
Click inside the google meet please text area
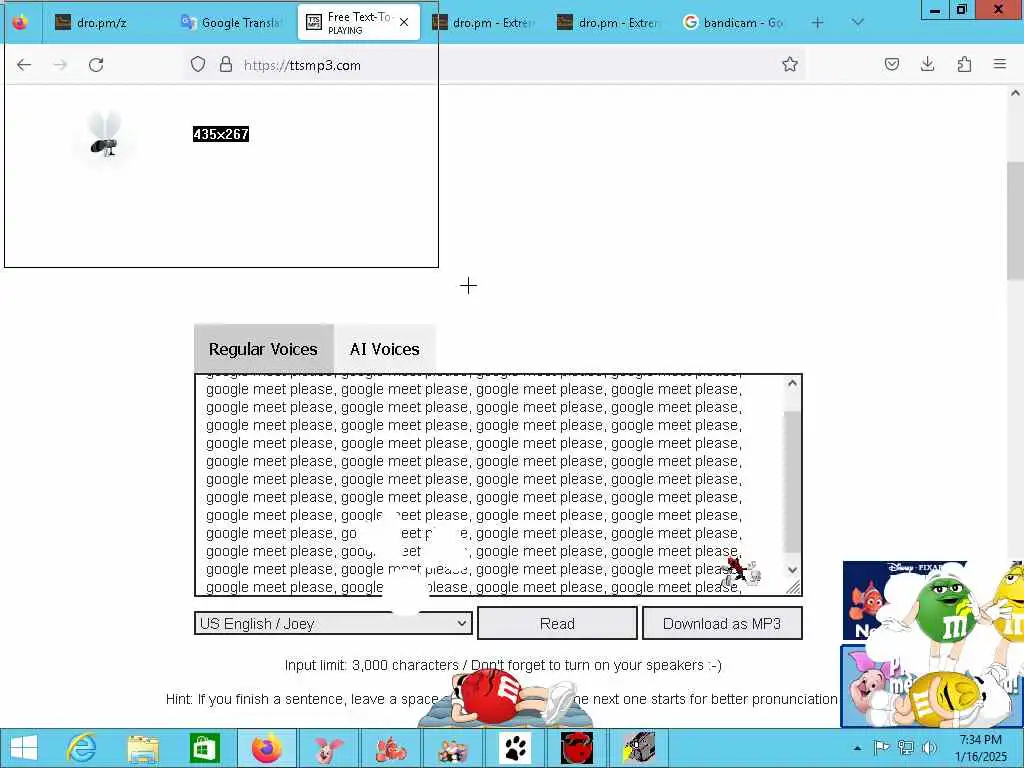click(490, 485)
